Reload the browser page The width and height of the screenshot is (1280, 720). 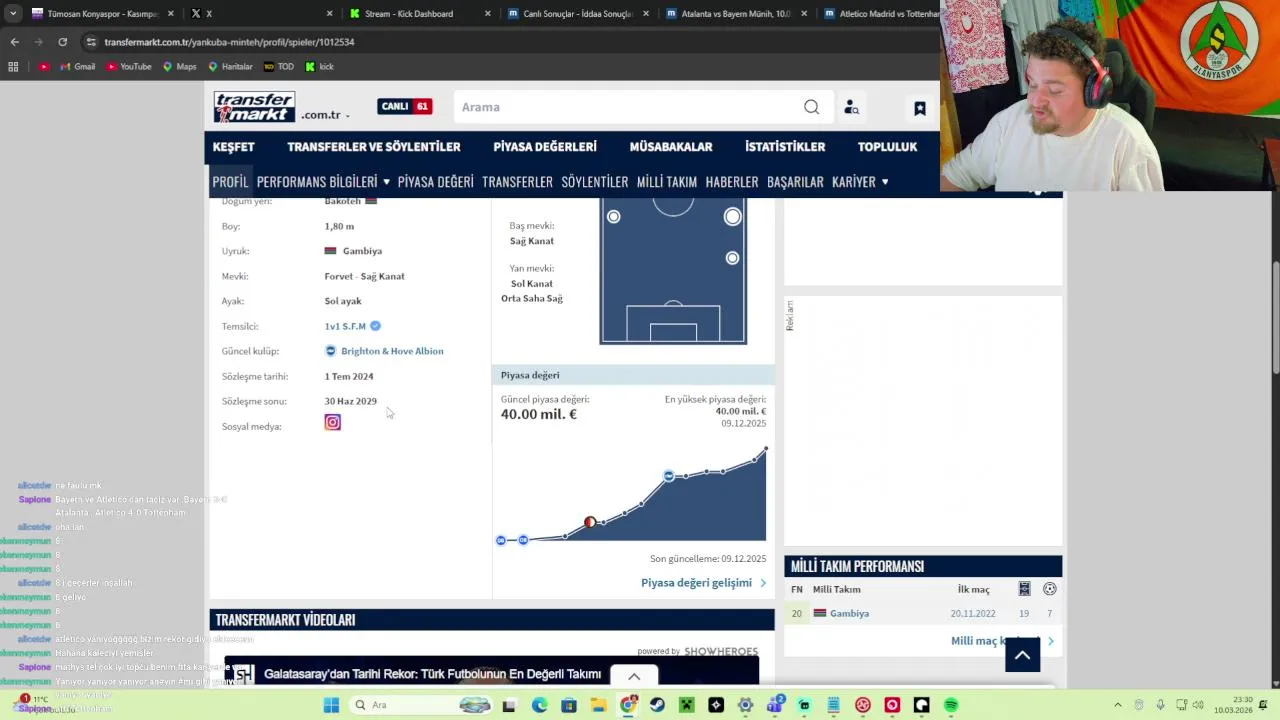62,42
